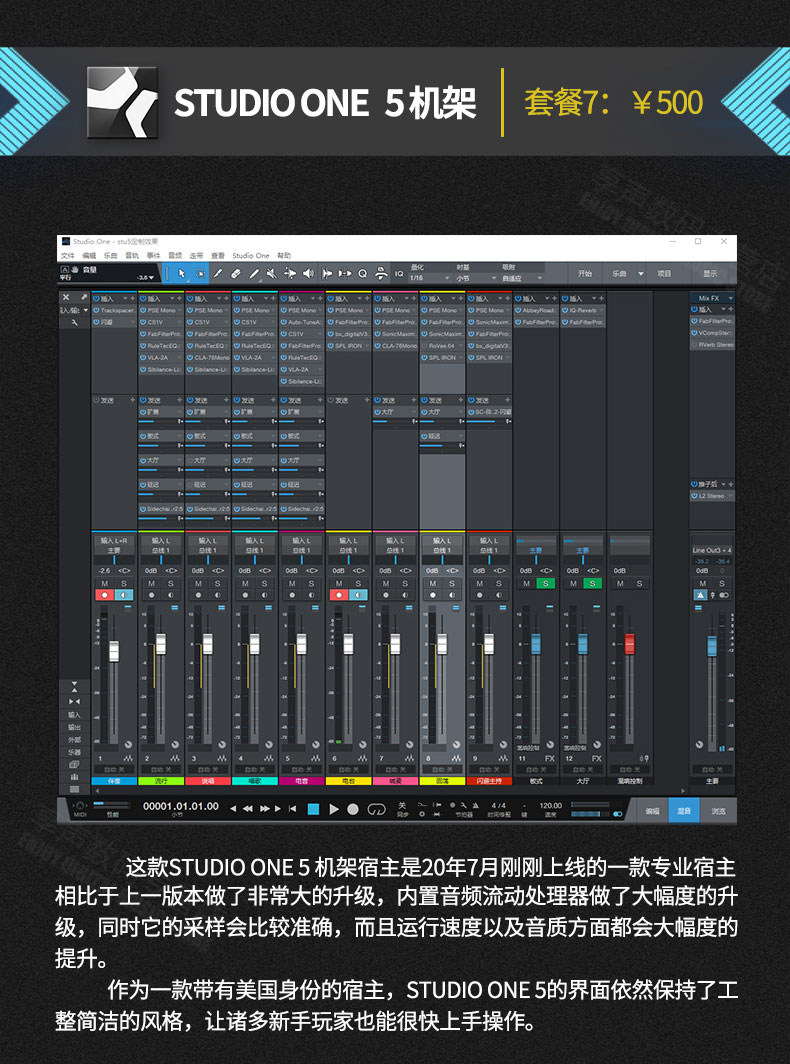Switch to the 混音 view at bottom

tap(684, 811)
